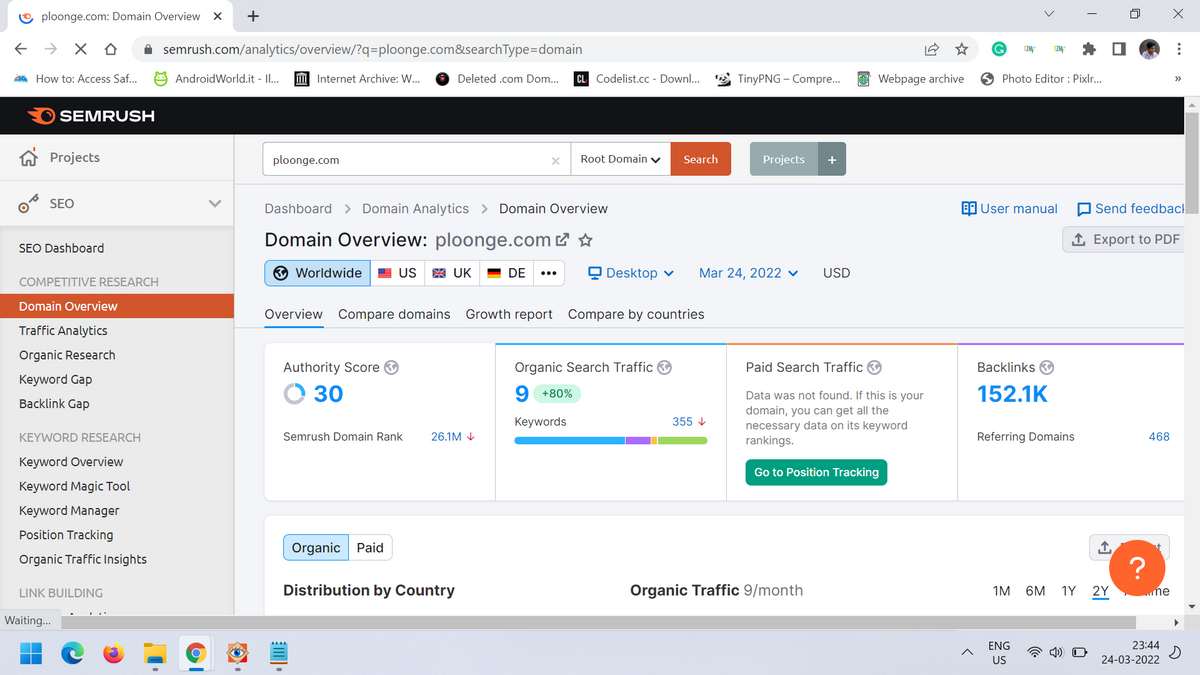Click the Share page icon in address bar

931,49
